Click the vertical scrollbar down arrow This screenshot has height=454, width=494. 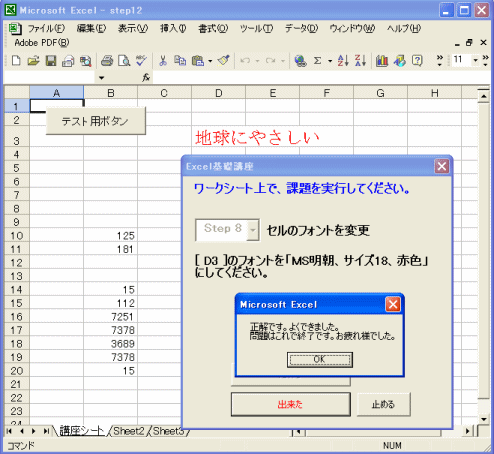tap(483, 419)
